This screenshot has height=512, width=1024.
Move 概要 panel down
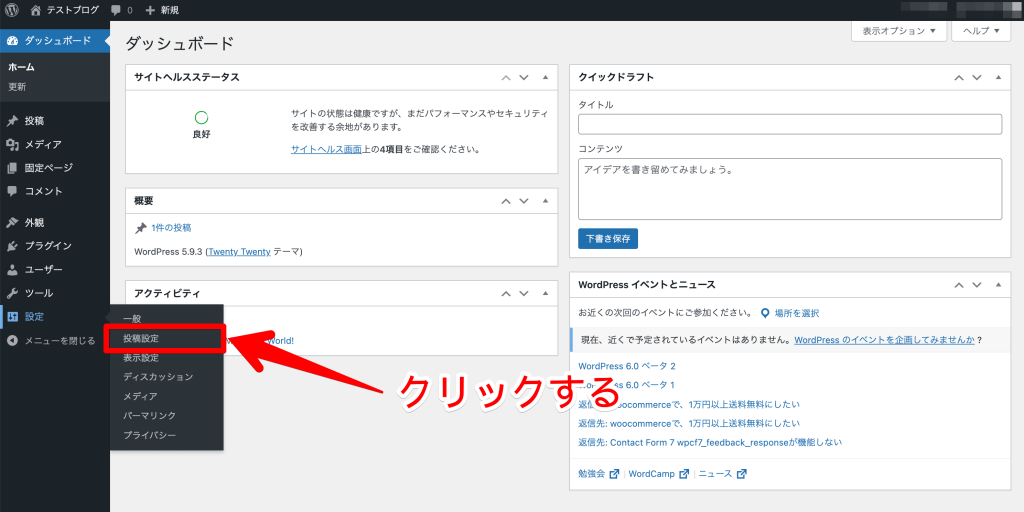click(x=523, y=201)
